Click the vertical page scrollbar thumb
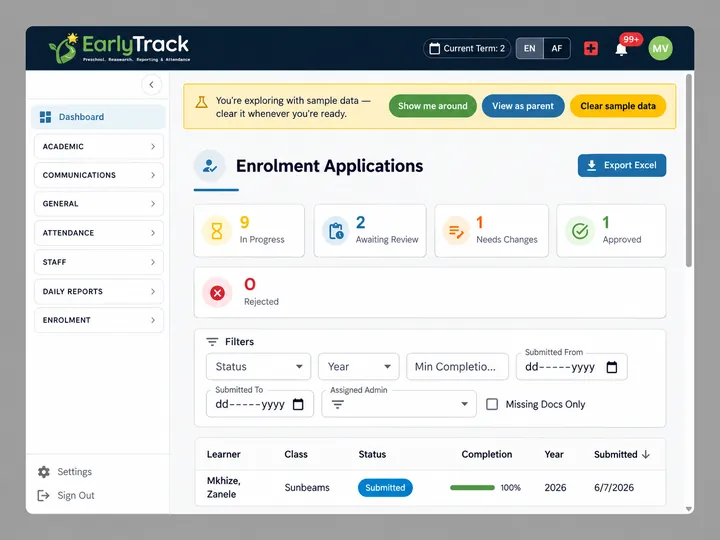 688,170
